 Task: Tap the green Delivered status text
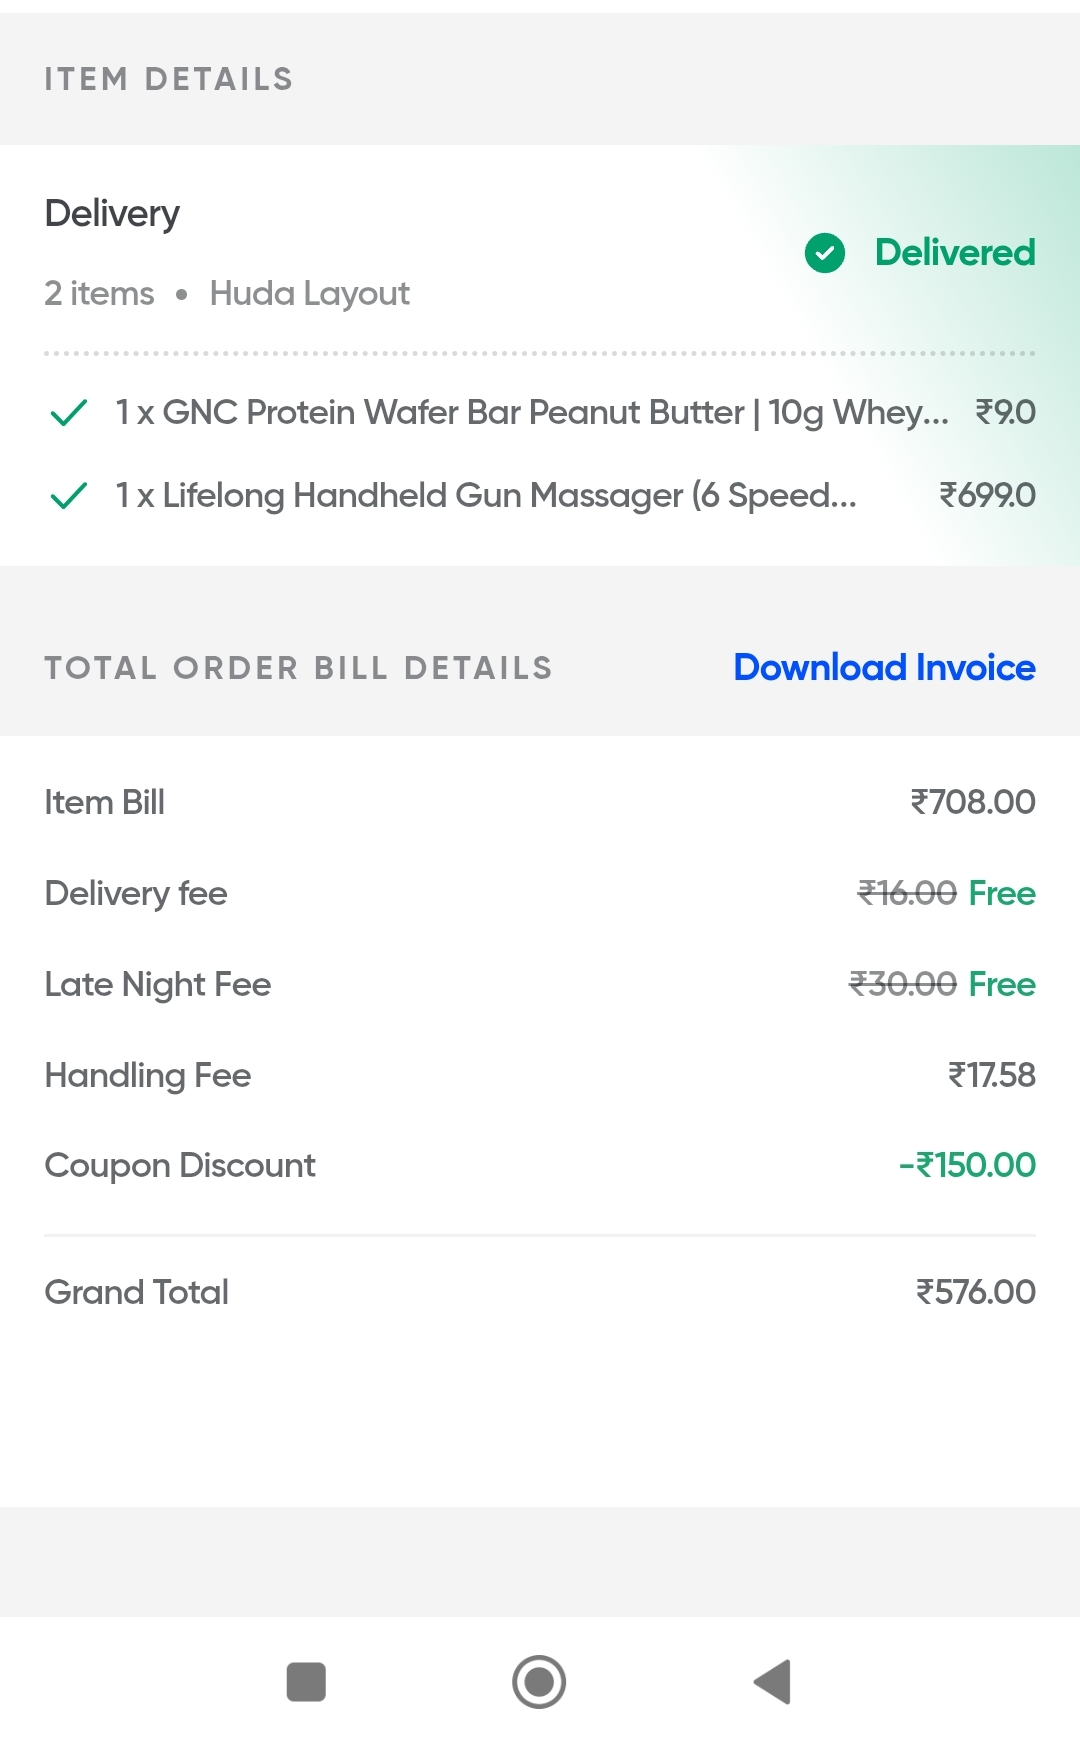click(x=954, y=253)
